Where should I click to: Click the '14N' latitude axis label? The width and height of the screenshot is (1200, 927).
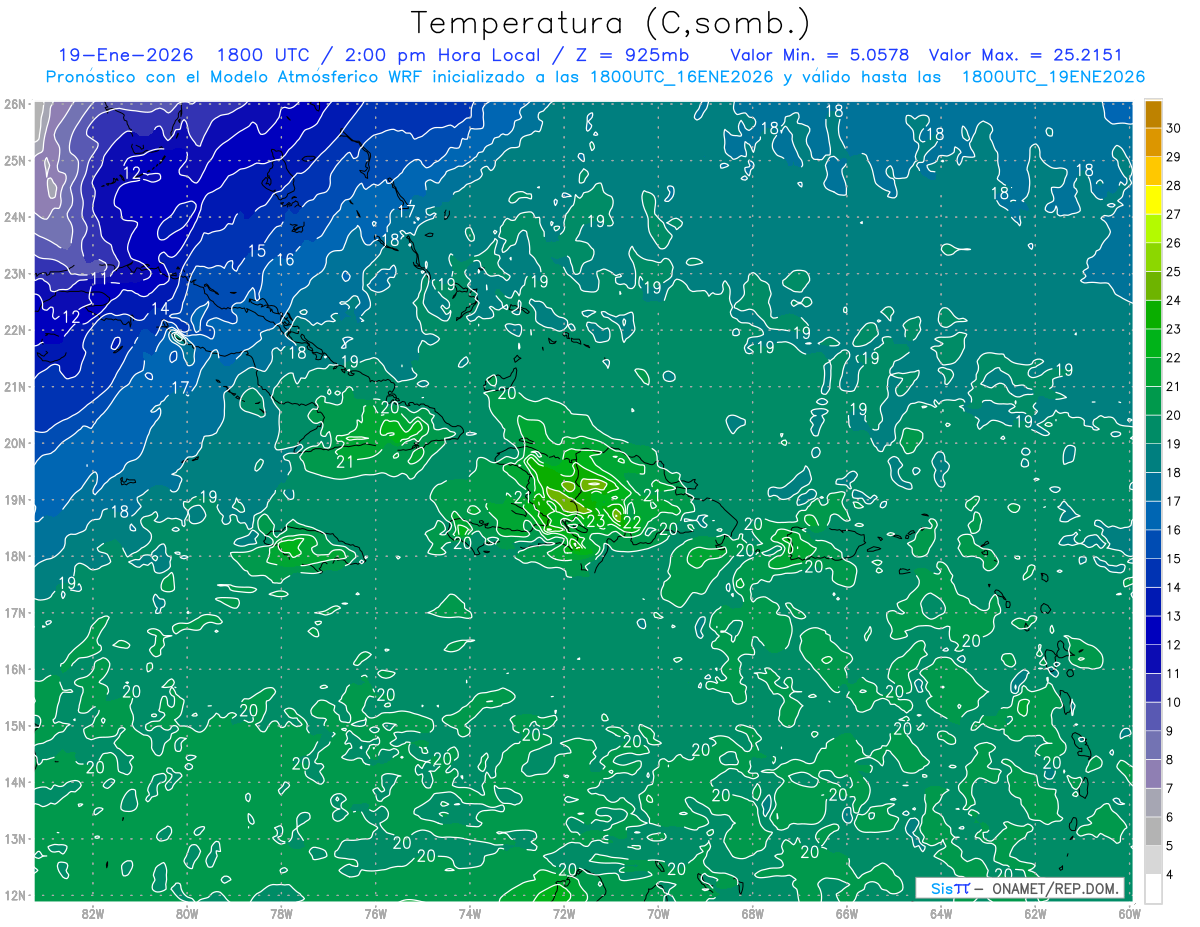pyautogui.click(x=14, y=782)
